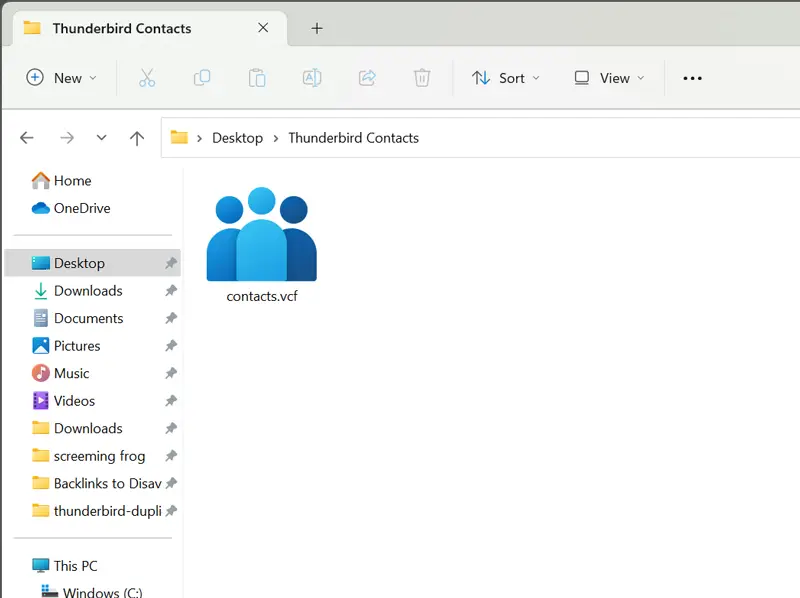
Task: Click Desktop in the address breadcrumb
Action: [x=237, y=138]
